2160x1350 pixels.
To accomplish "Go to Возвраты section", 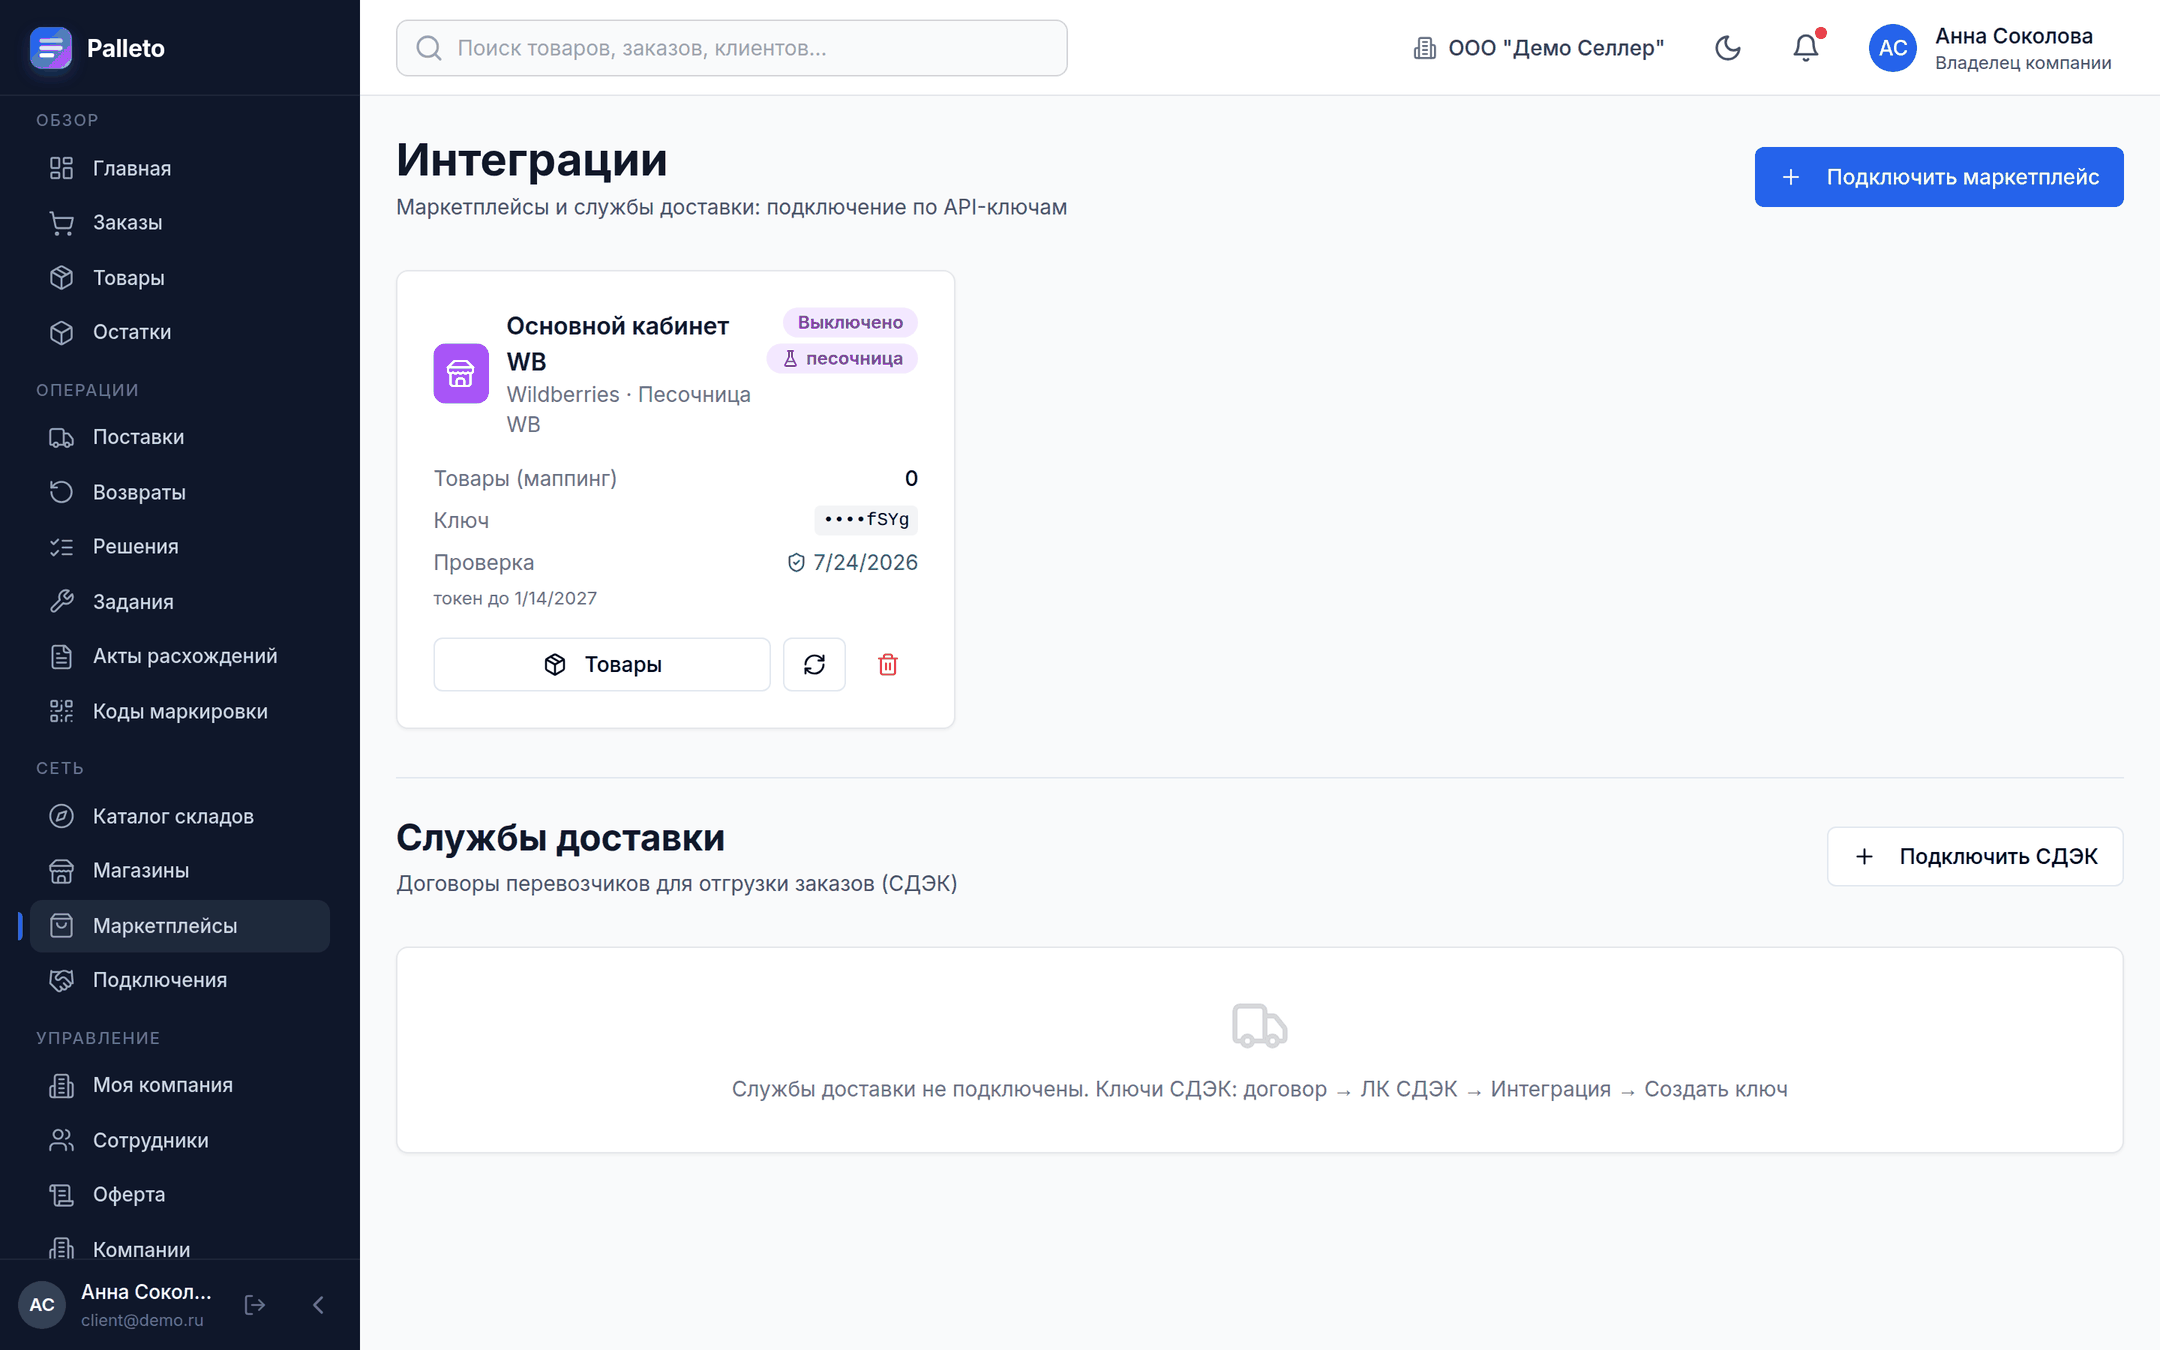I will click(180, 492).
